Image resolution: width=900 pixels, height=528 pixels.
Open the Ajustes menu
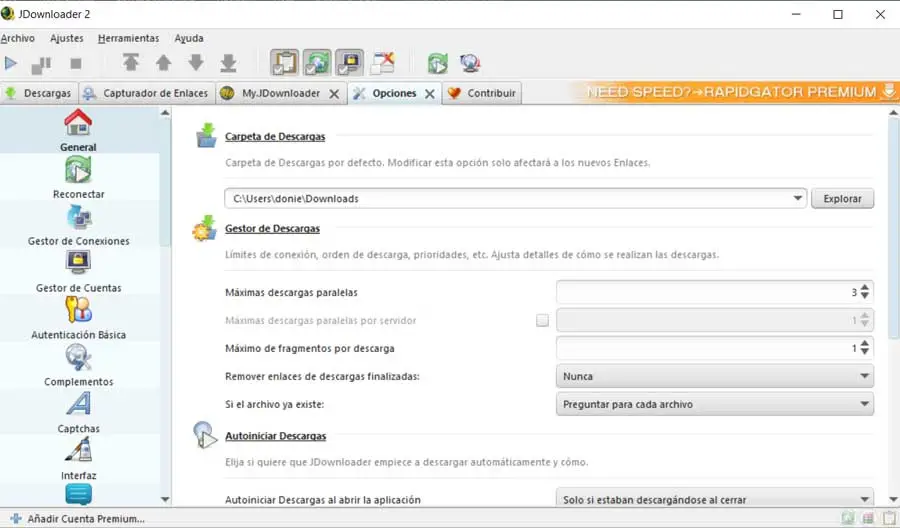click(67, 38)
